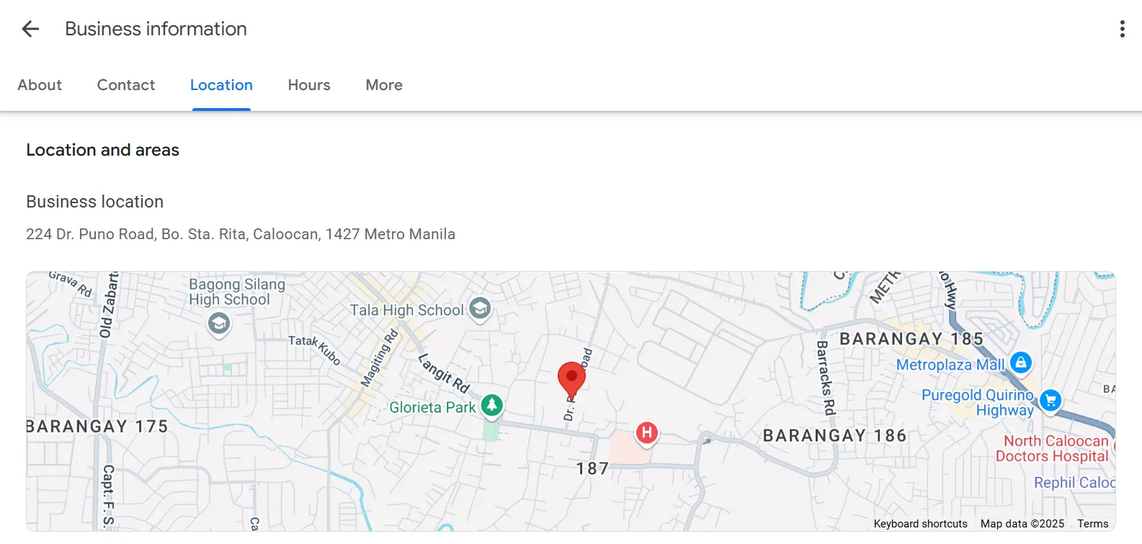1142x544 pixels.
Task: Click the Langit Rd street label
Action: [444, 373]
